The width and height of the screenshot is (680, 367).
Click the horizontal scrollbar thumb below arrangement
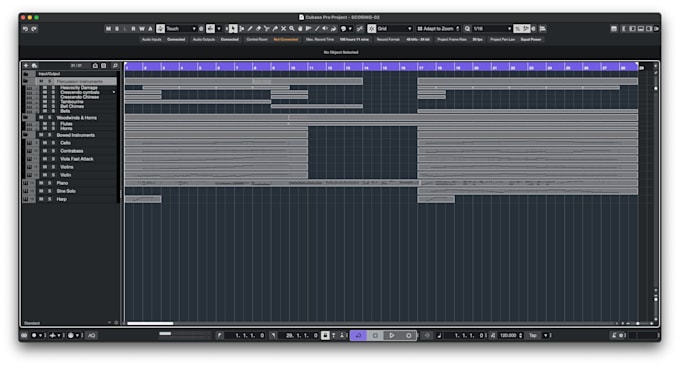point(150,323)
